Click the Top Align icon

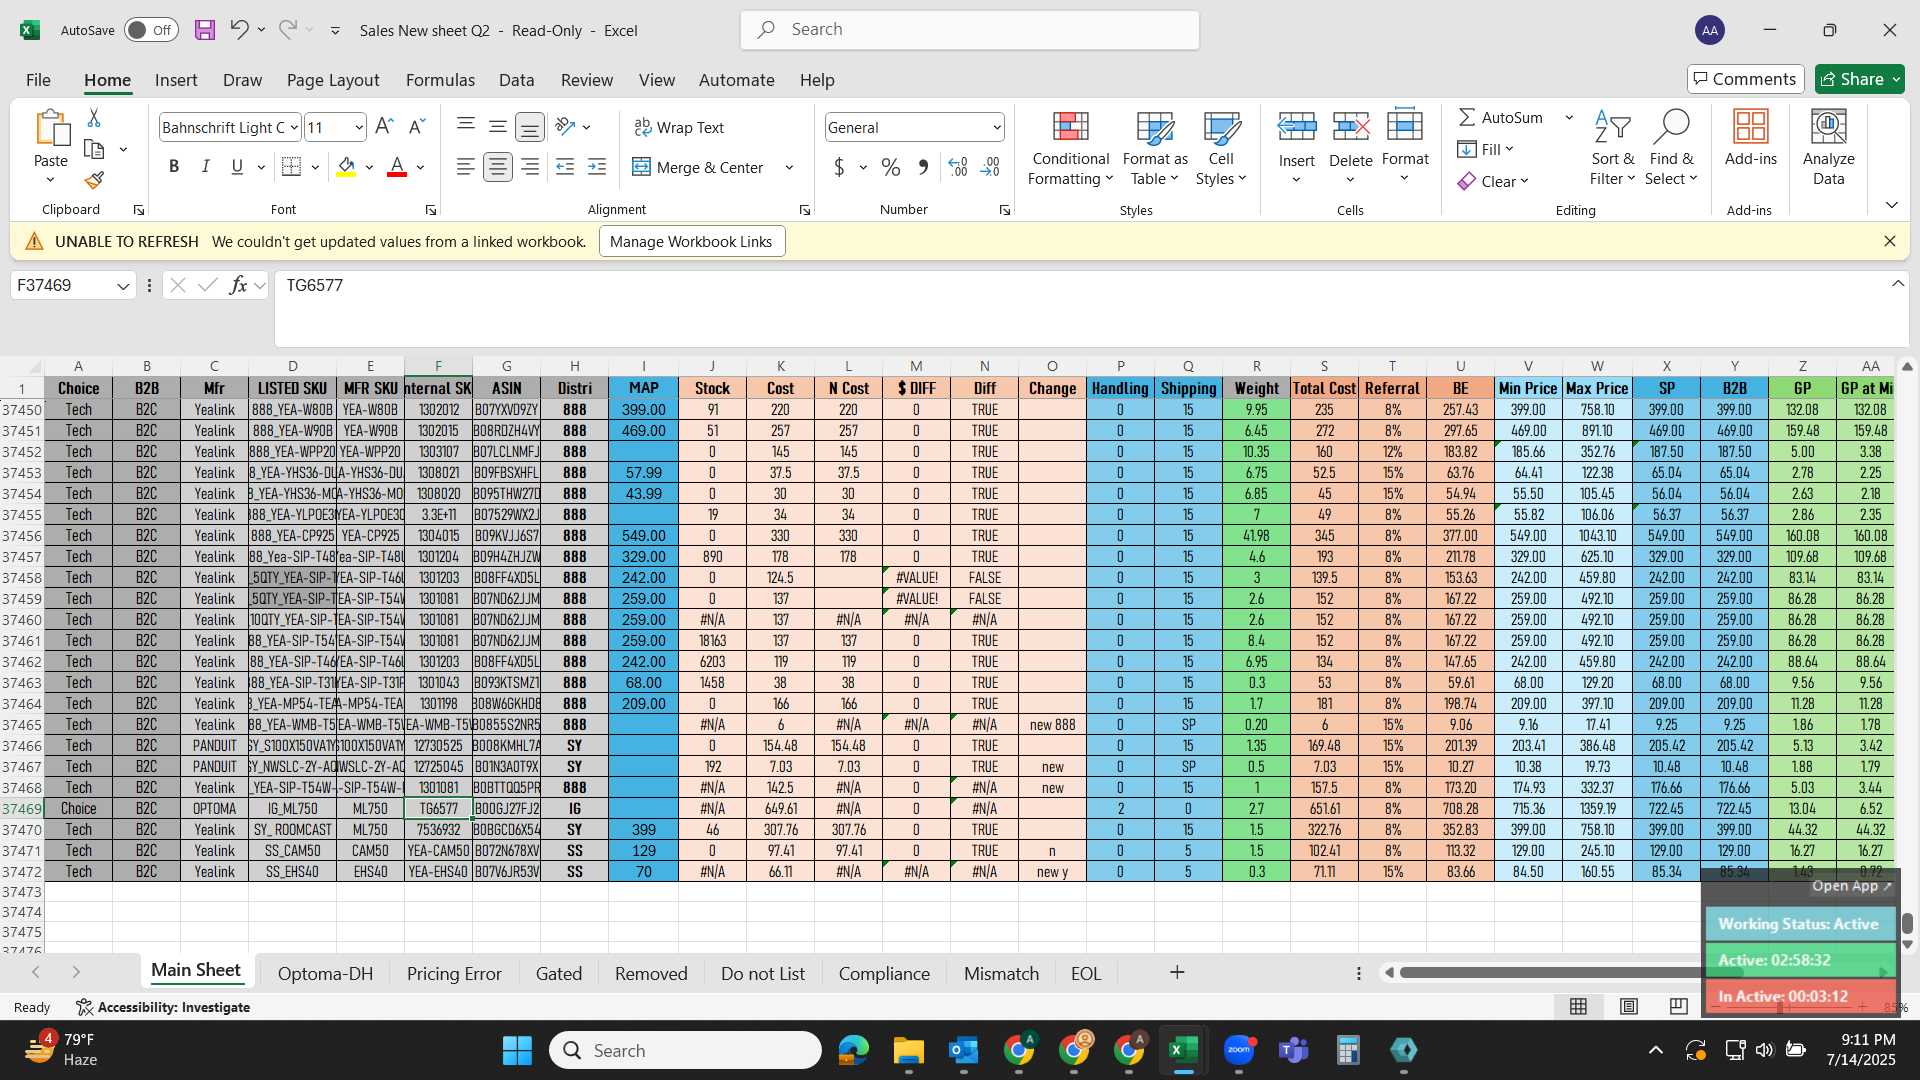465,127
